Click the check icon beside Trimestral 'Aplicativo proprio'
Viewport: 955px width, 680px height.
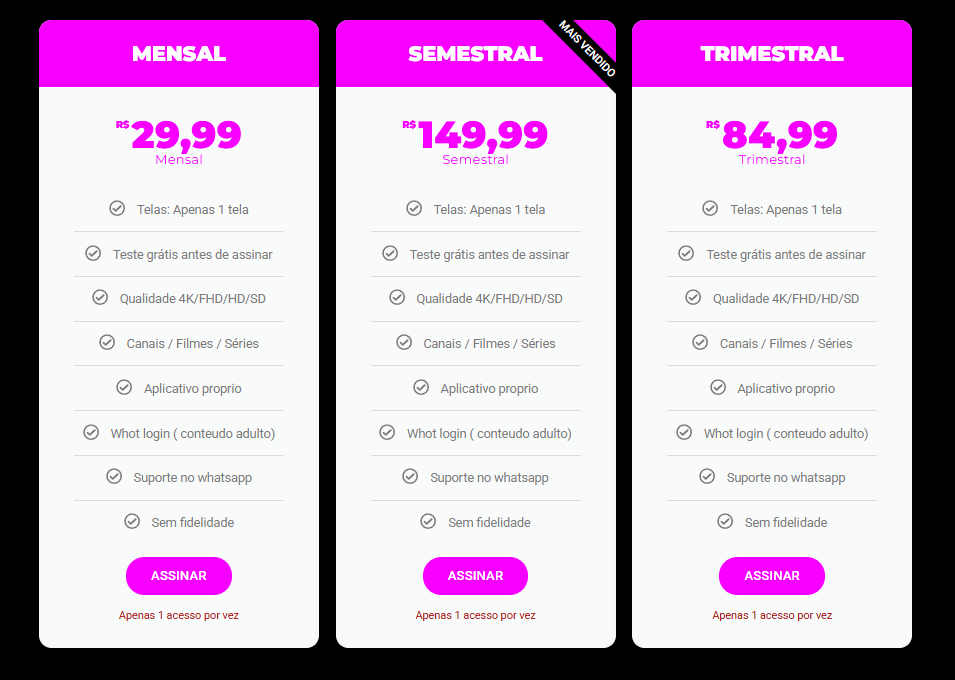point(718,388)
